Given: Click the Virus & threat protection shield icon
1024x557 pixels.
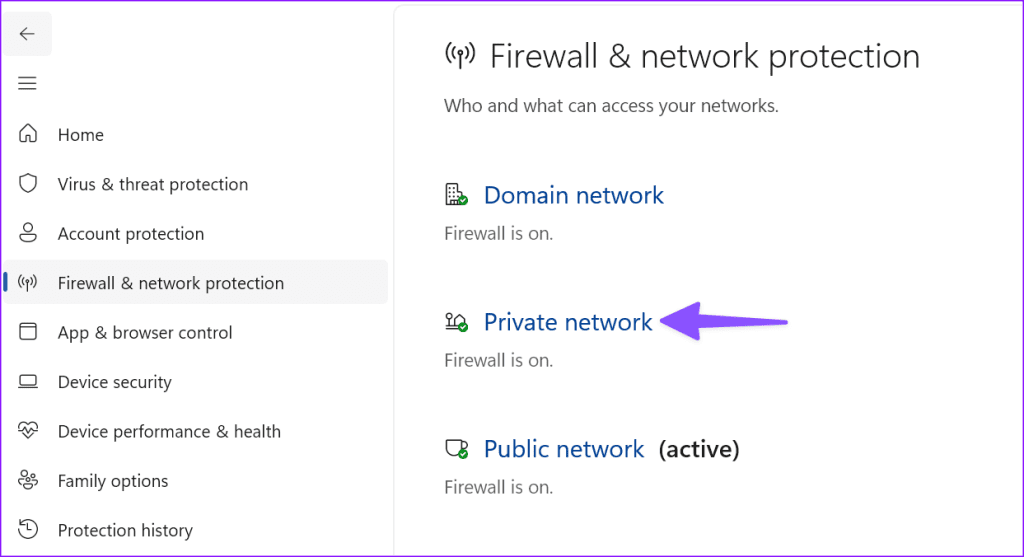Looking at the screenshot, I should coord(27,183).
